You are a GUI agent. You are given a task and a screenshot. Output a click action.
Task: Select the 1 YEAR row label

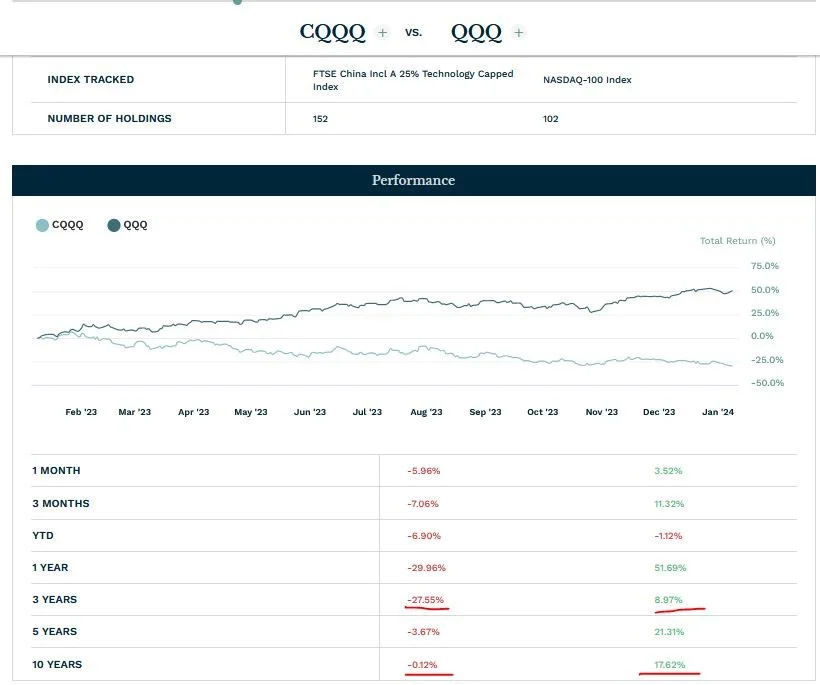click(x=50, y=567)
